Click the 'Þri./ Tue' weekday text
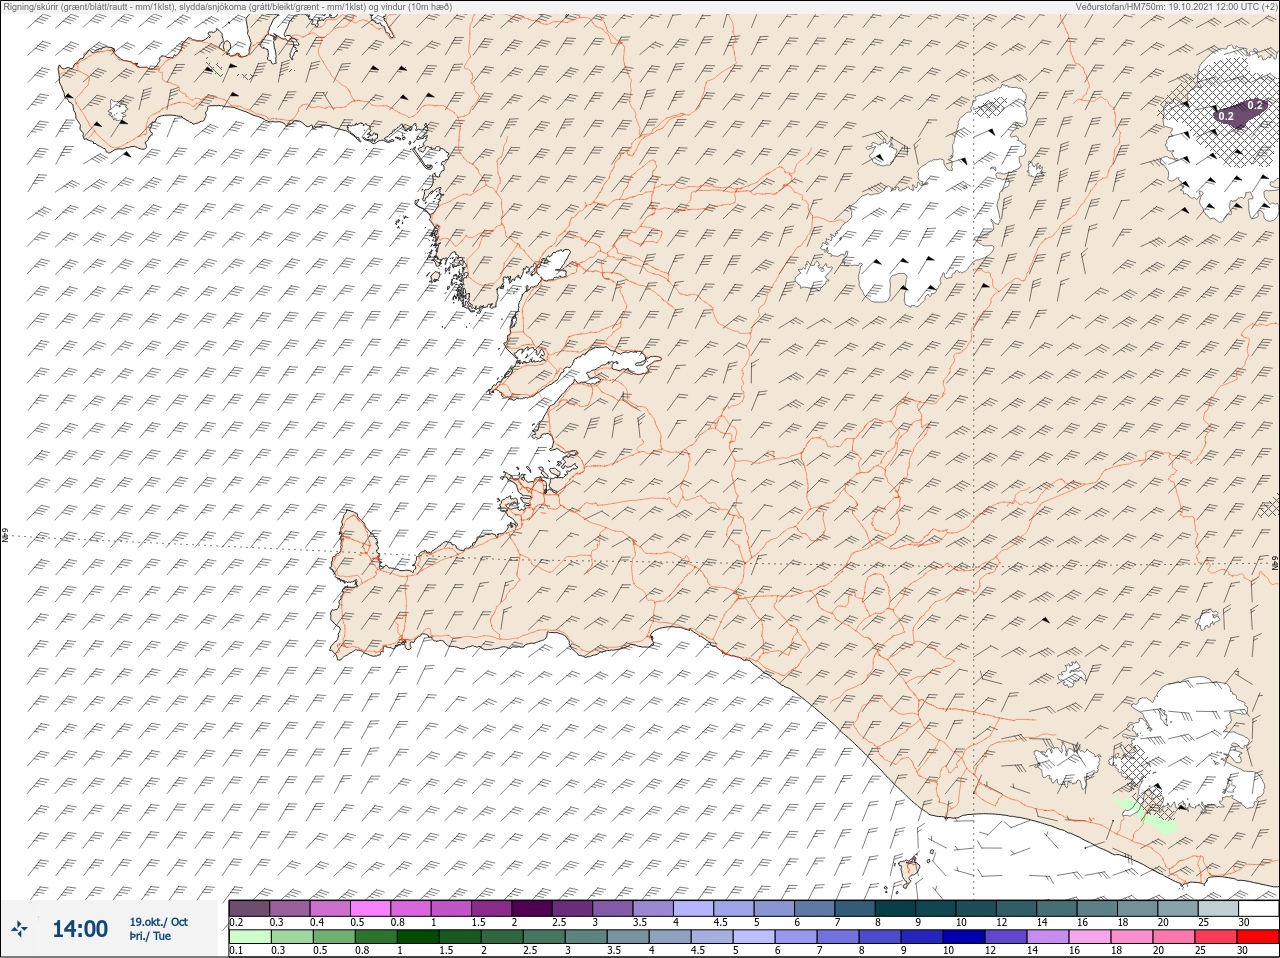1280x958 pixels. pos(150,936)
